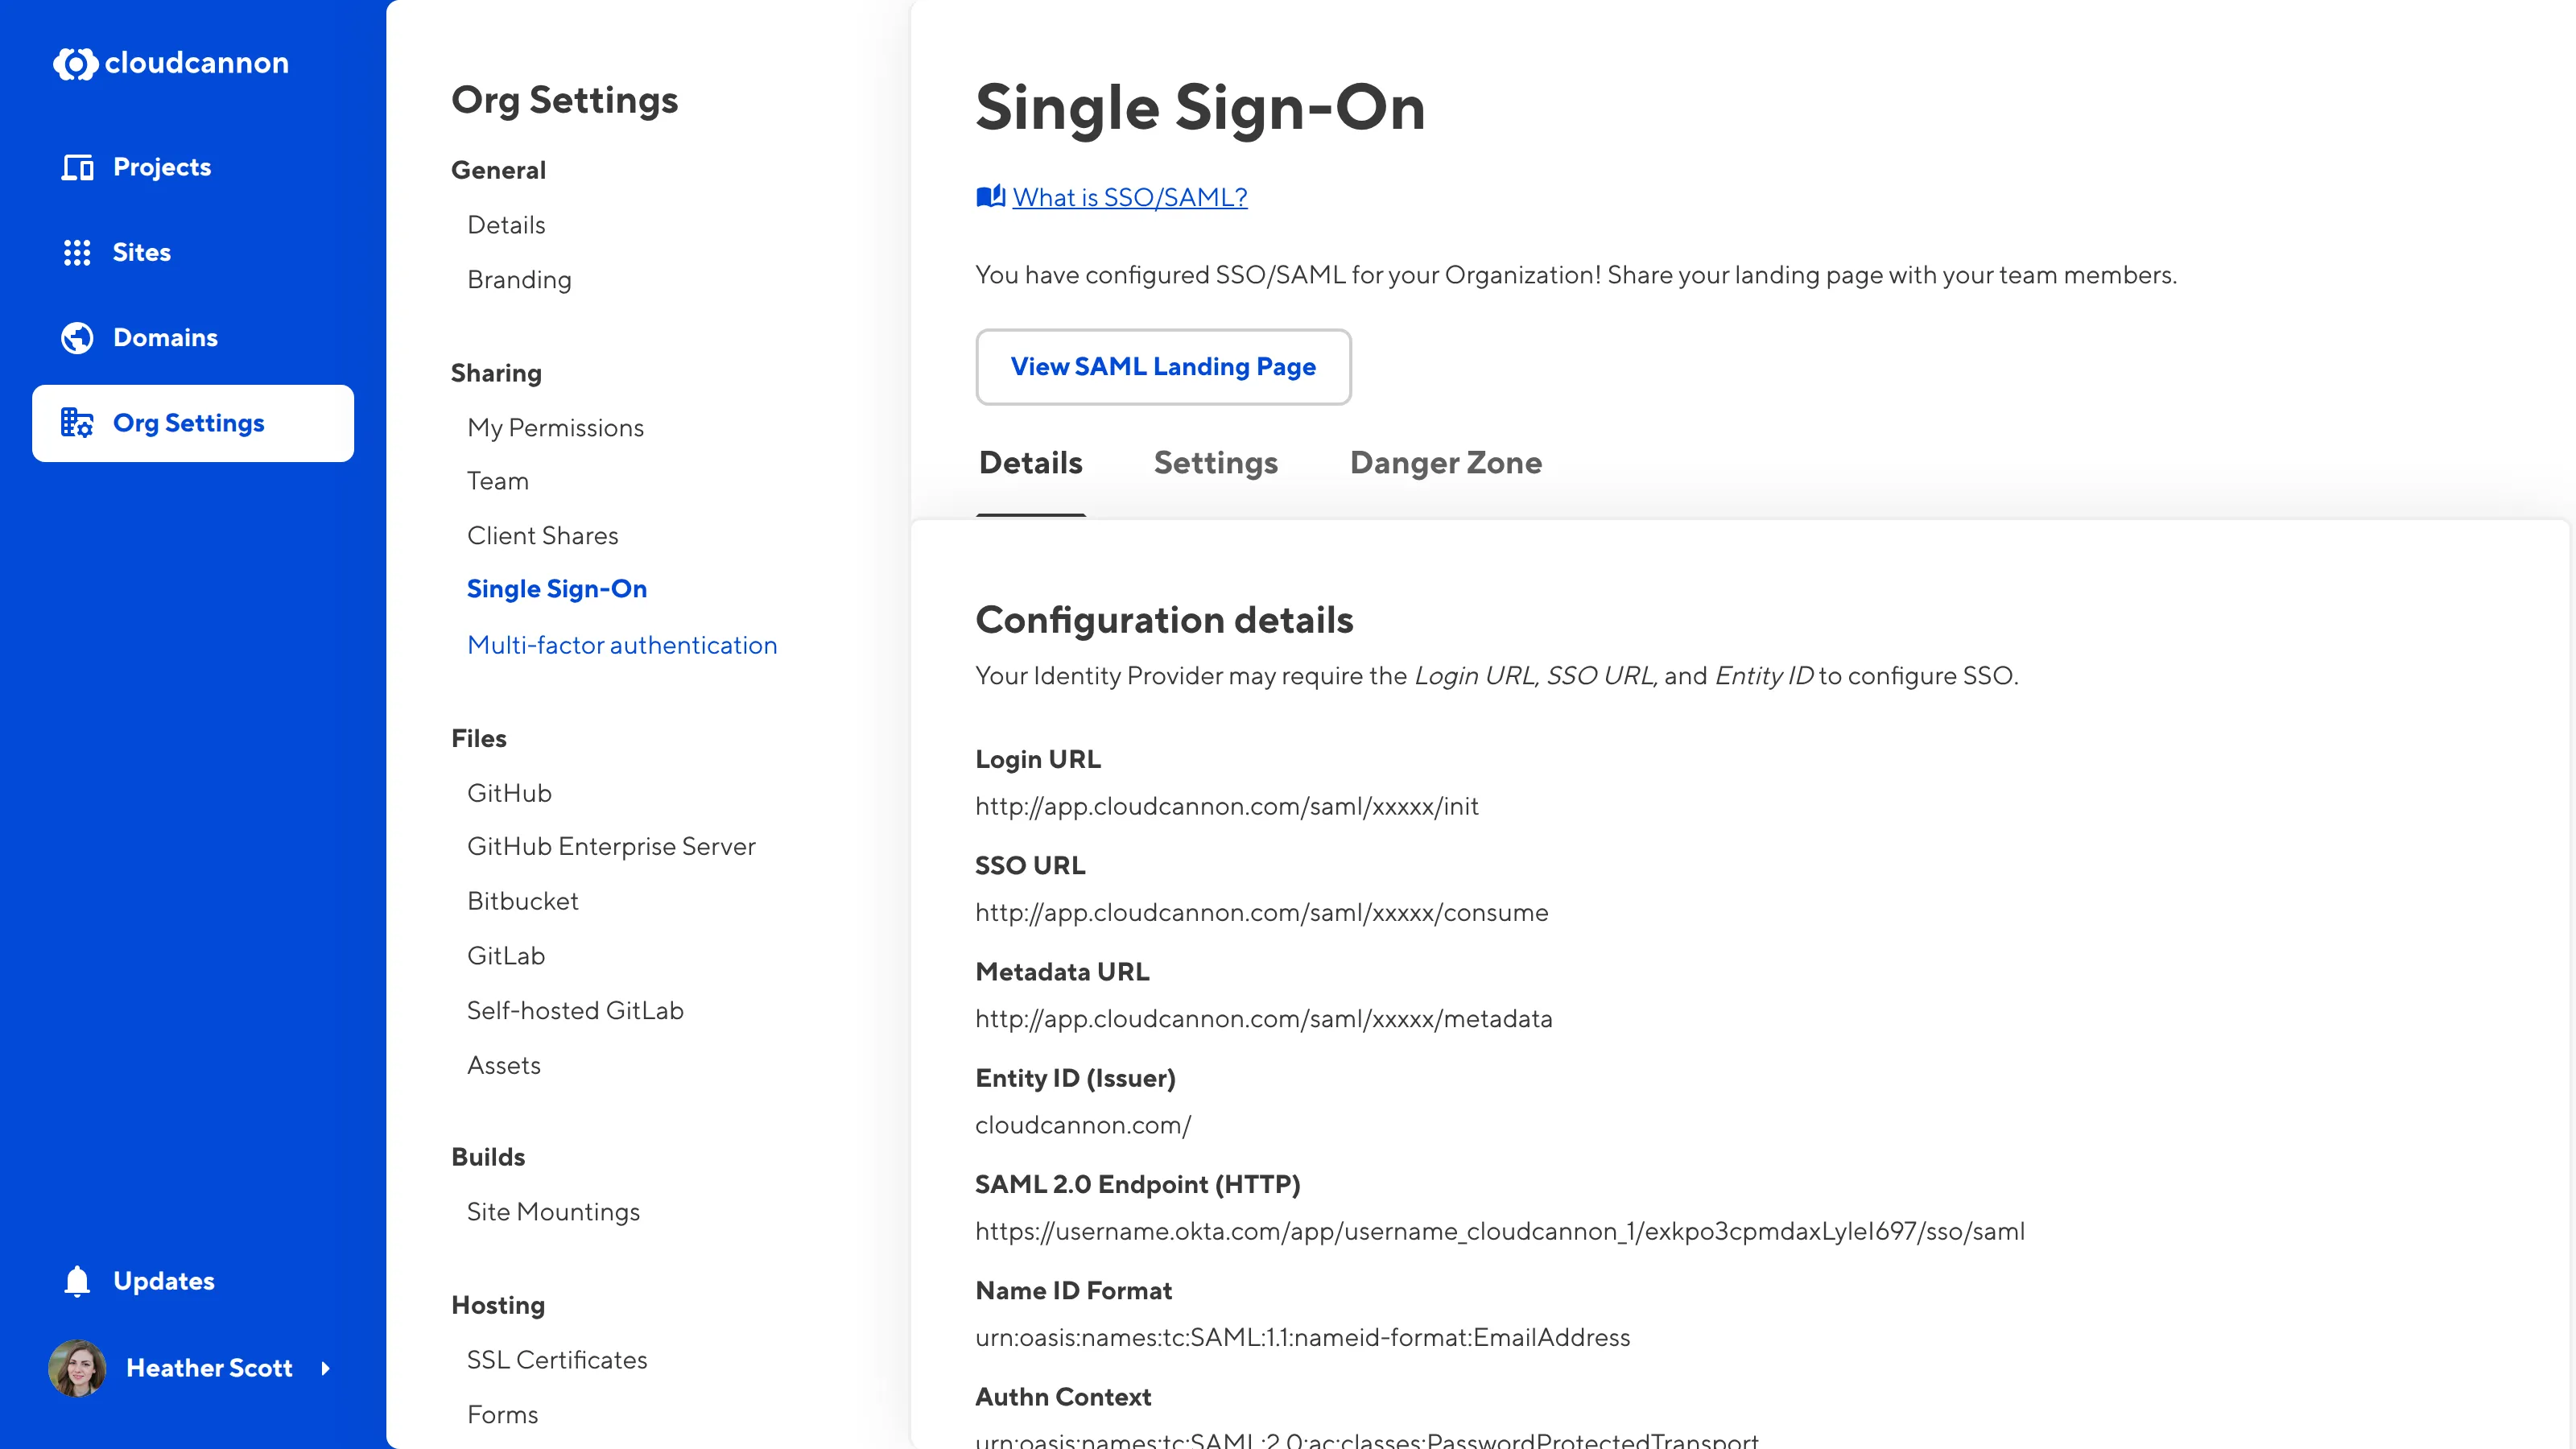Open the Danger Zone tab
Screen dimensions: 2576x1449
click(x=1445, y=463)
